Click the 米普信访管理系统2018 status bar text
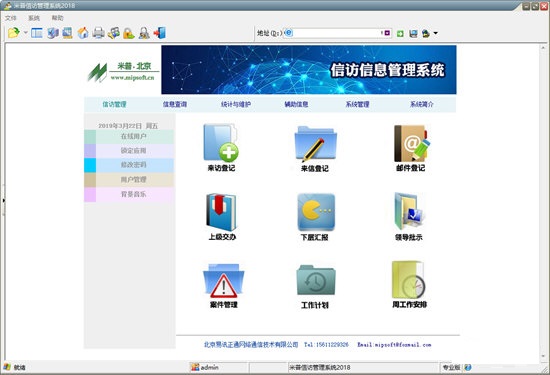The height and width of the screenshot is (375, 550). pyautogui.click(x=320, y=367)
